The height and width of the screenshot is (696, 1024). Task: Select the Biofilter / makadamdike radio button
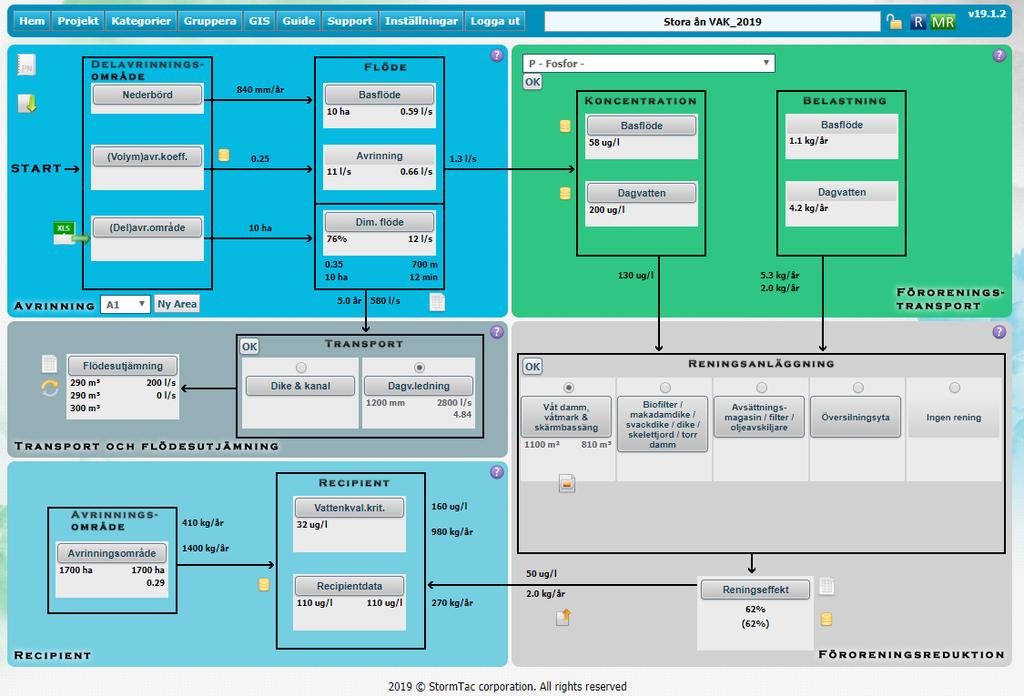(x=665, y=388)
